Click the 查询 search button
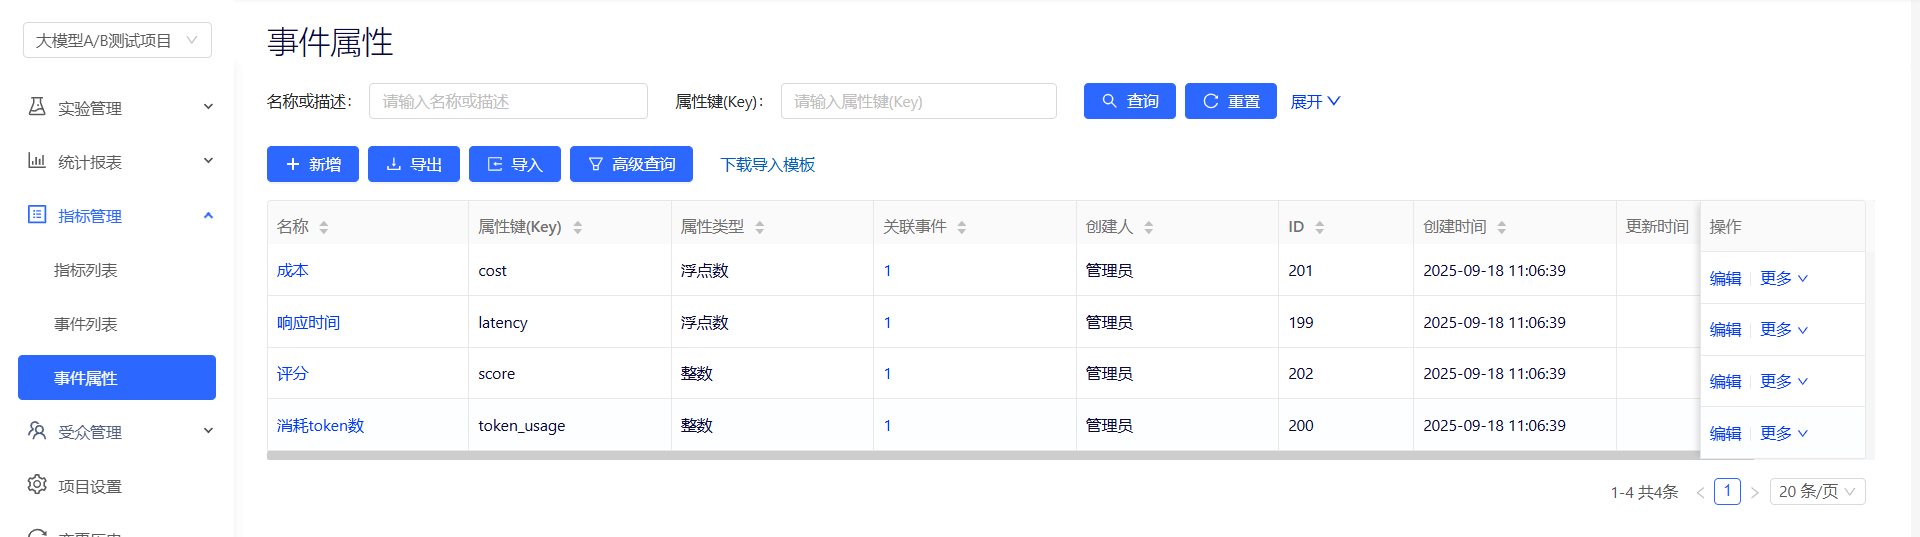 [x=1129, y=101]
